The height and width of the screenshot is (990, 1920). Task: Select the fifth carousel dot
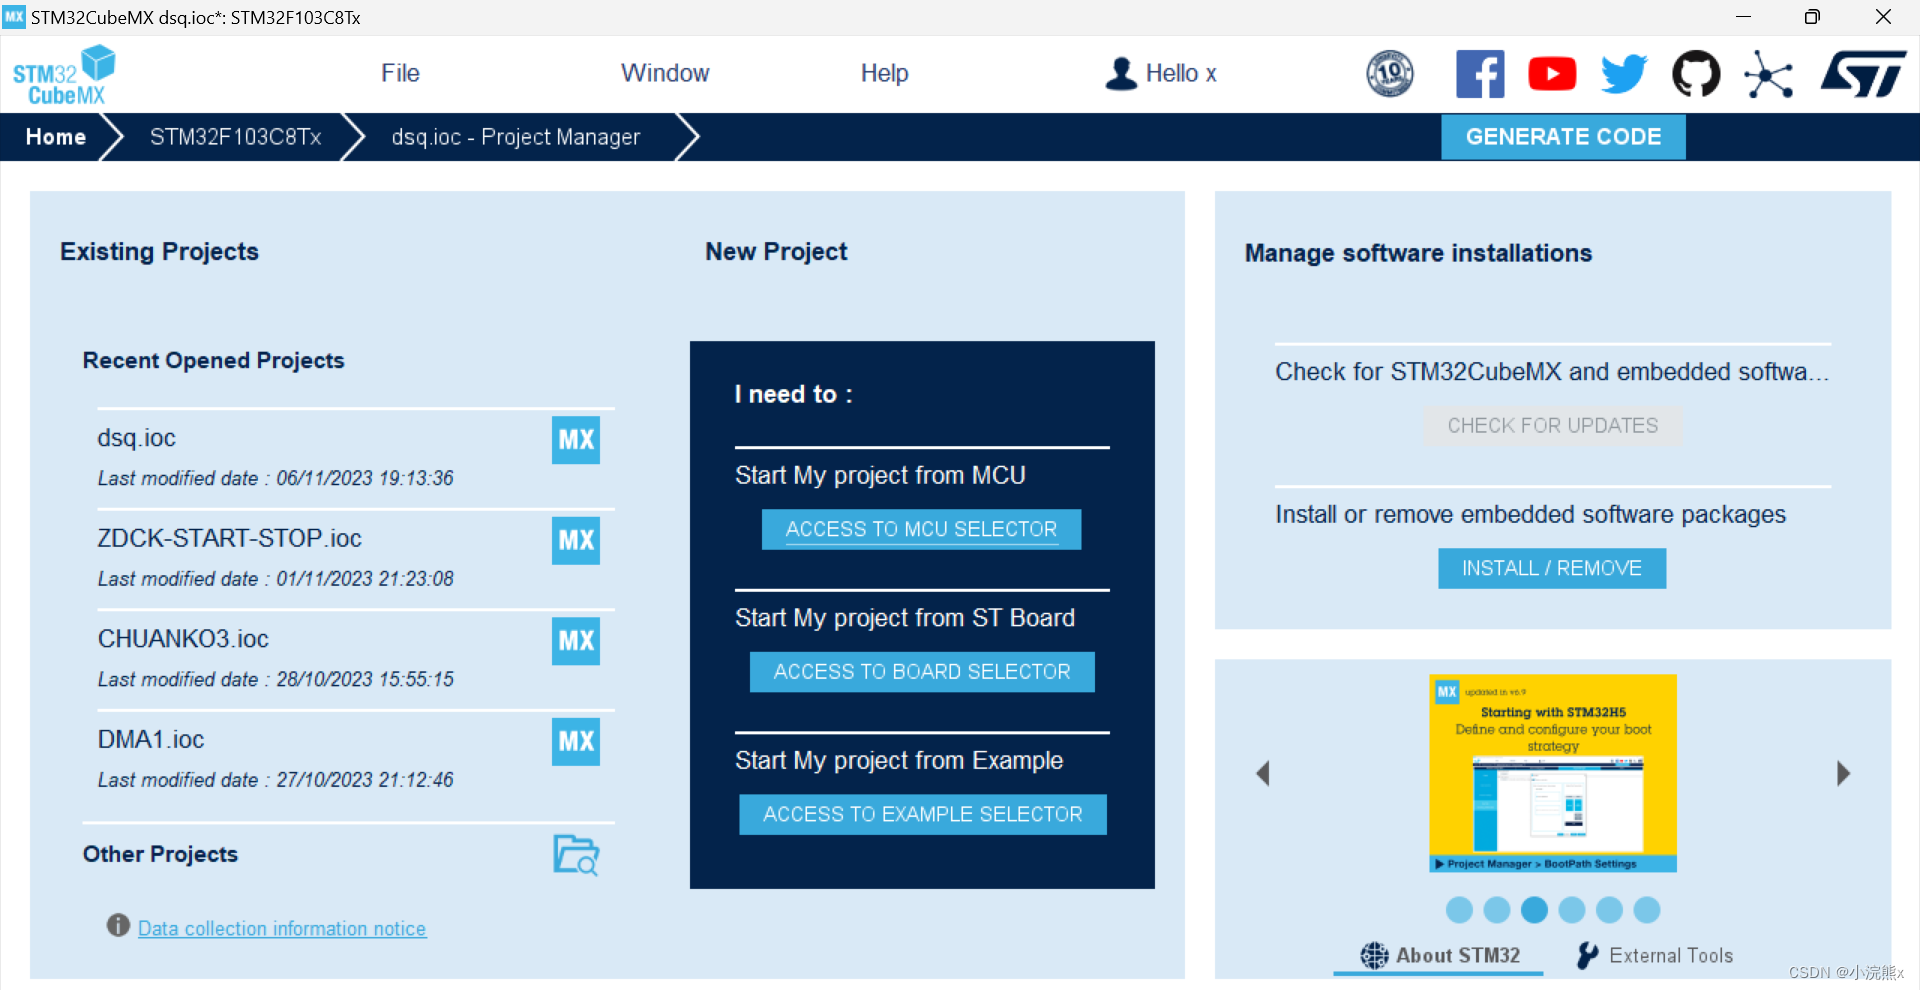pyautogui.click(x=1609, y=910)
